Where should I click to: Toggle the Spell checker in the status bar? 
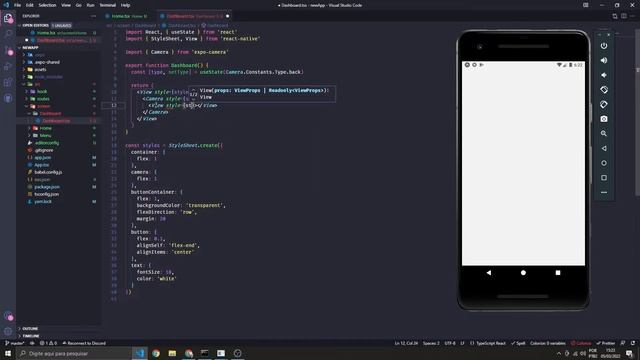click(x=518, y=343)
